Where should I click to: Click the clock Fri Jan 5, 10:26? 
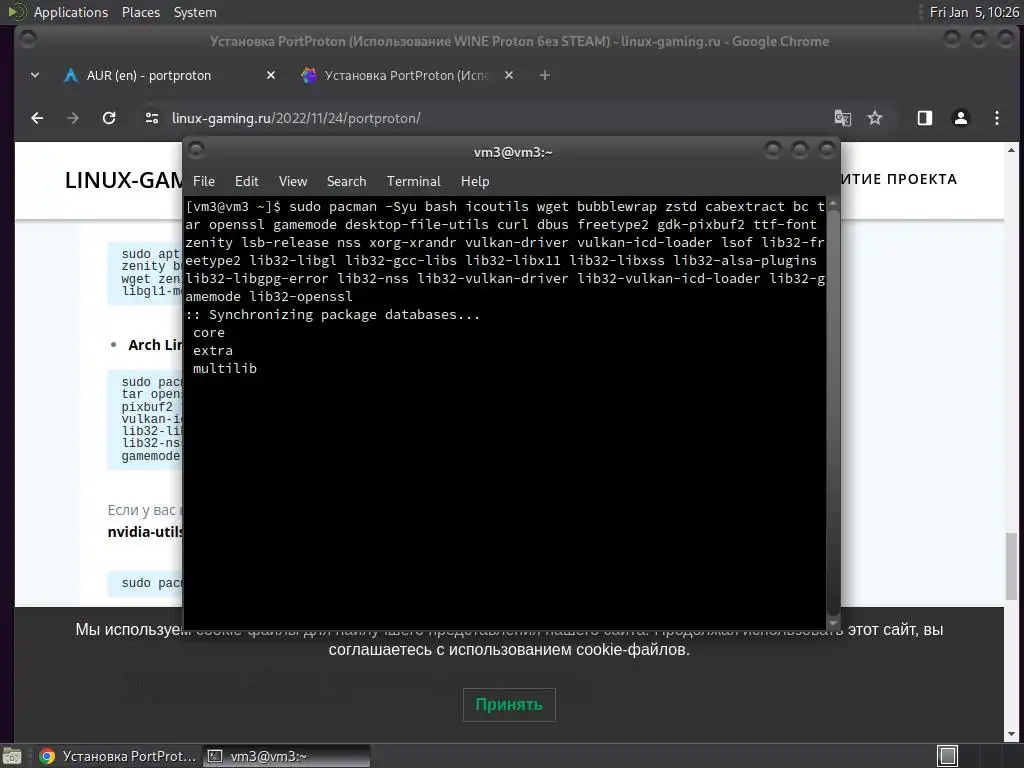point(974,12)
